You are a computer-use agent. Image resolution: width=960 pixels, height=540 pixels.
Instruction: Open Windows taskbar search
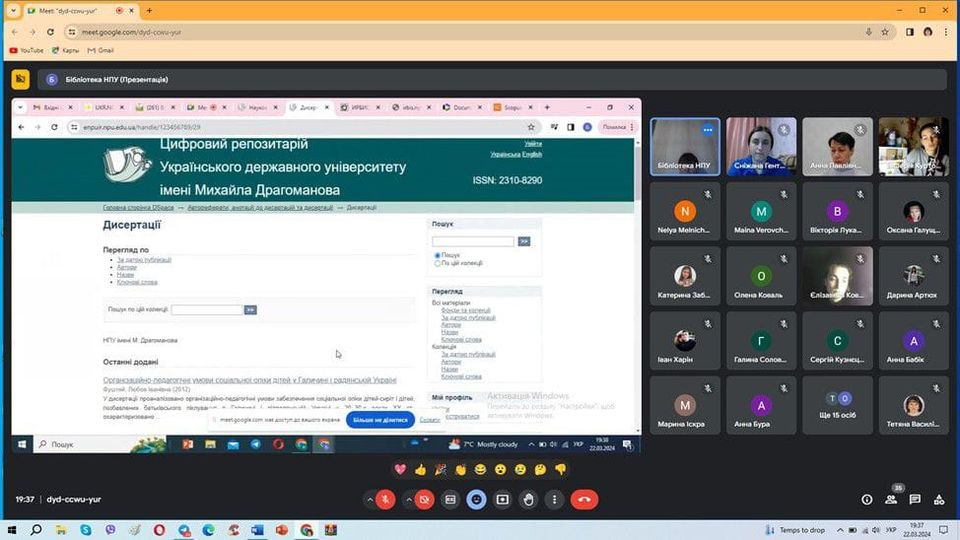click(36, 530)
